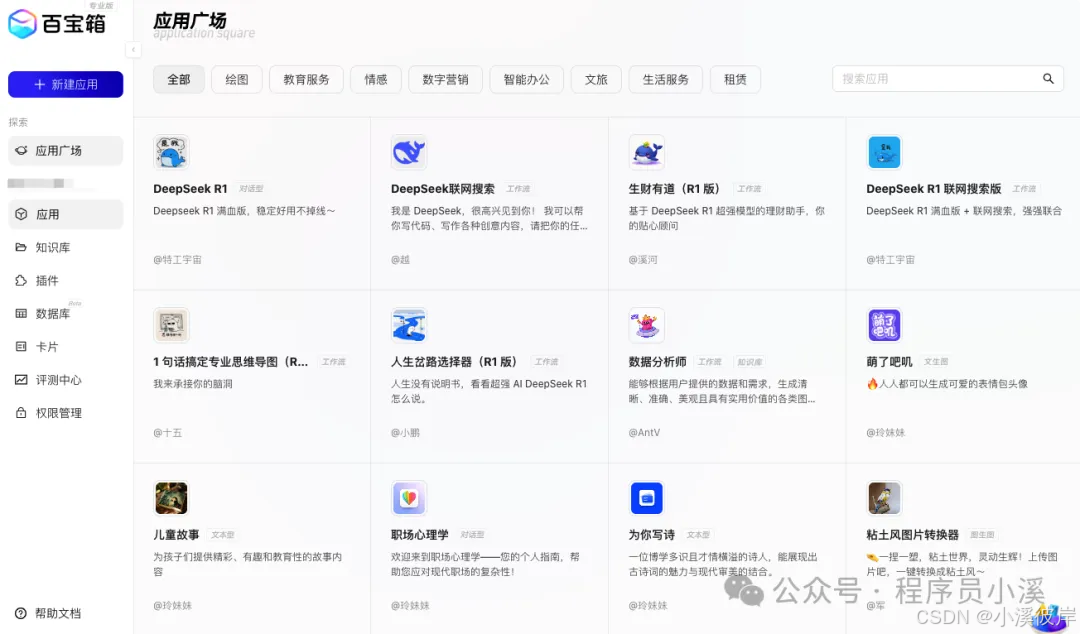Click the 权限管理 lock icon
Image resolution: width=1080 pixels, height=634 pixels.
coord(21,413)
